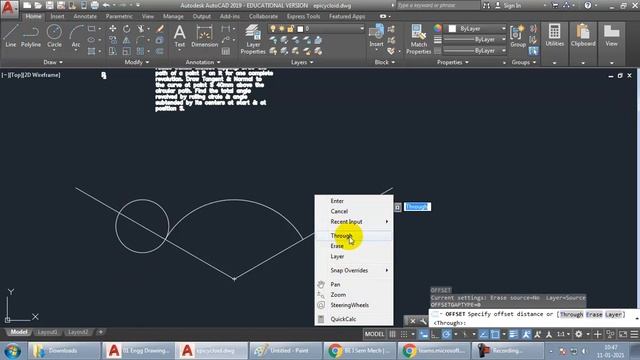Expand the Properties panel

point(453,62)
